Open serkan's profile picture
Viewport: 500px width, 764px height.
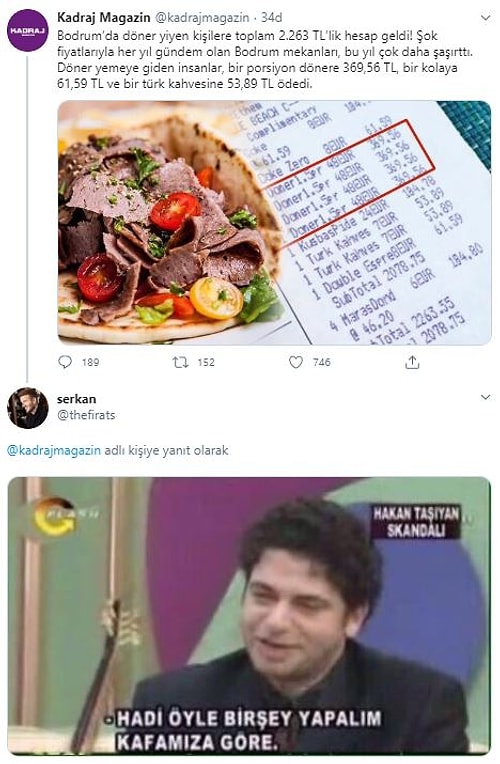(28, 408)
